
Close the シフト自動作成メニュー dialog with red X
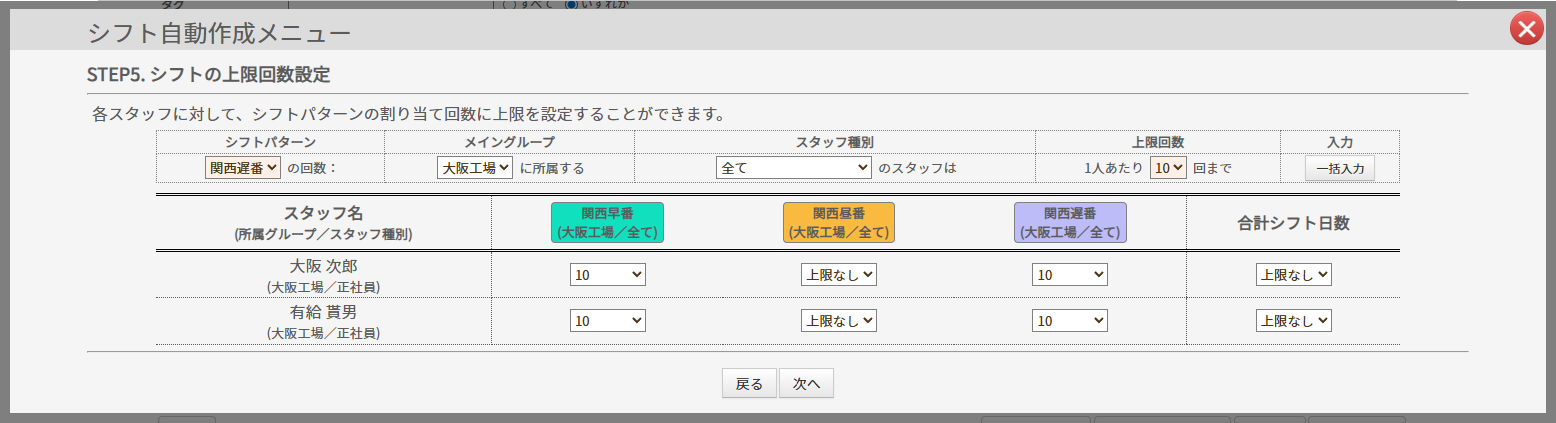[1526, 30]
